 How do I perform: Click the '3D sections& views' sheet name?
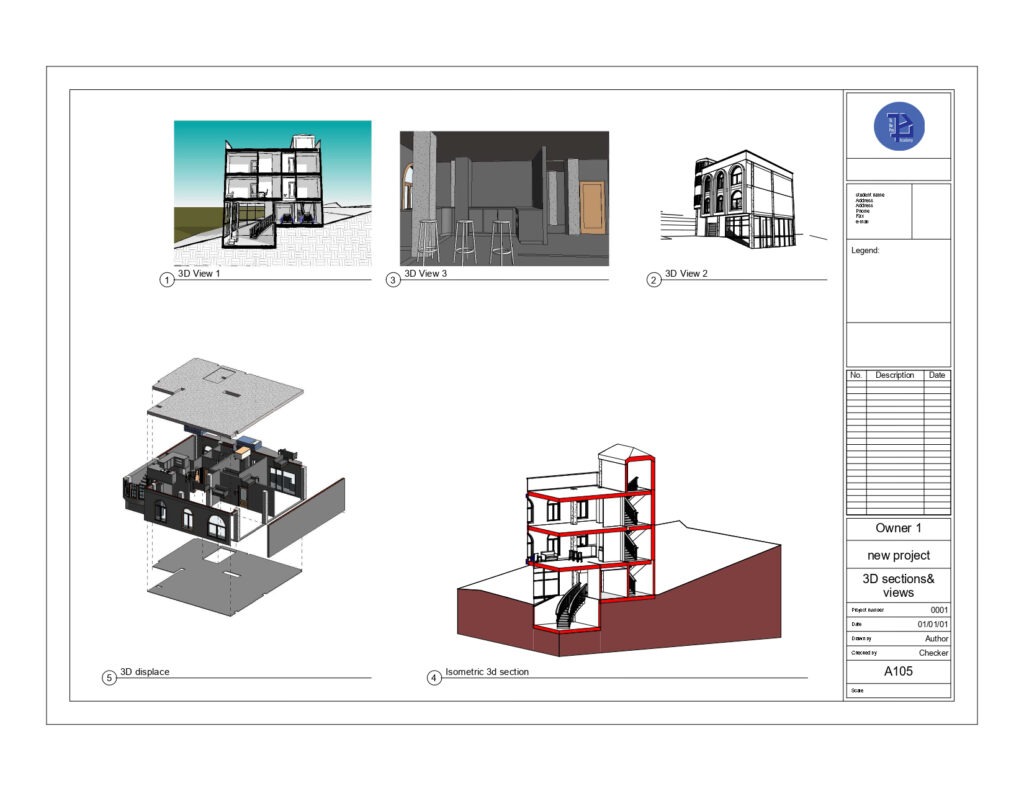(x=898, y=585)
